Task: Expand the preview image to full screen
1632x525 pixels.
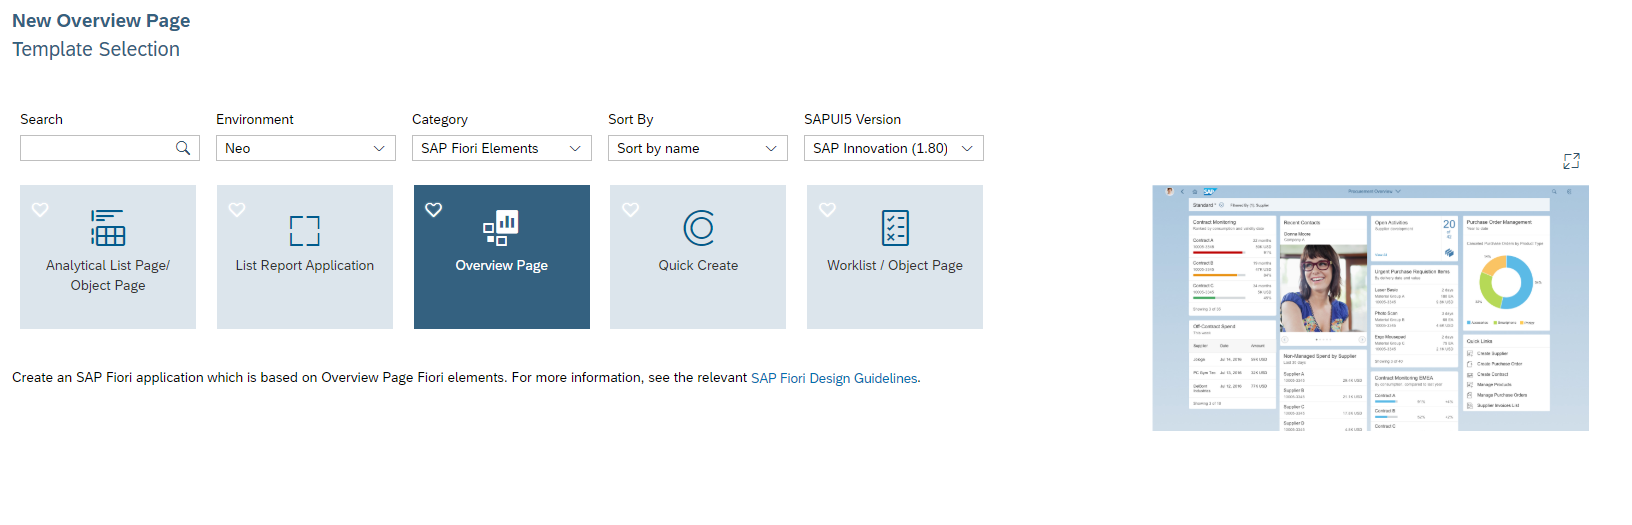Action: [1571, 161]
